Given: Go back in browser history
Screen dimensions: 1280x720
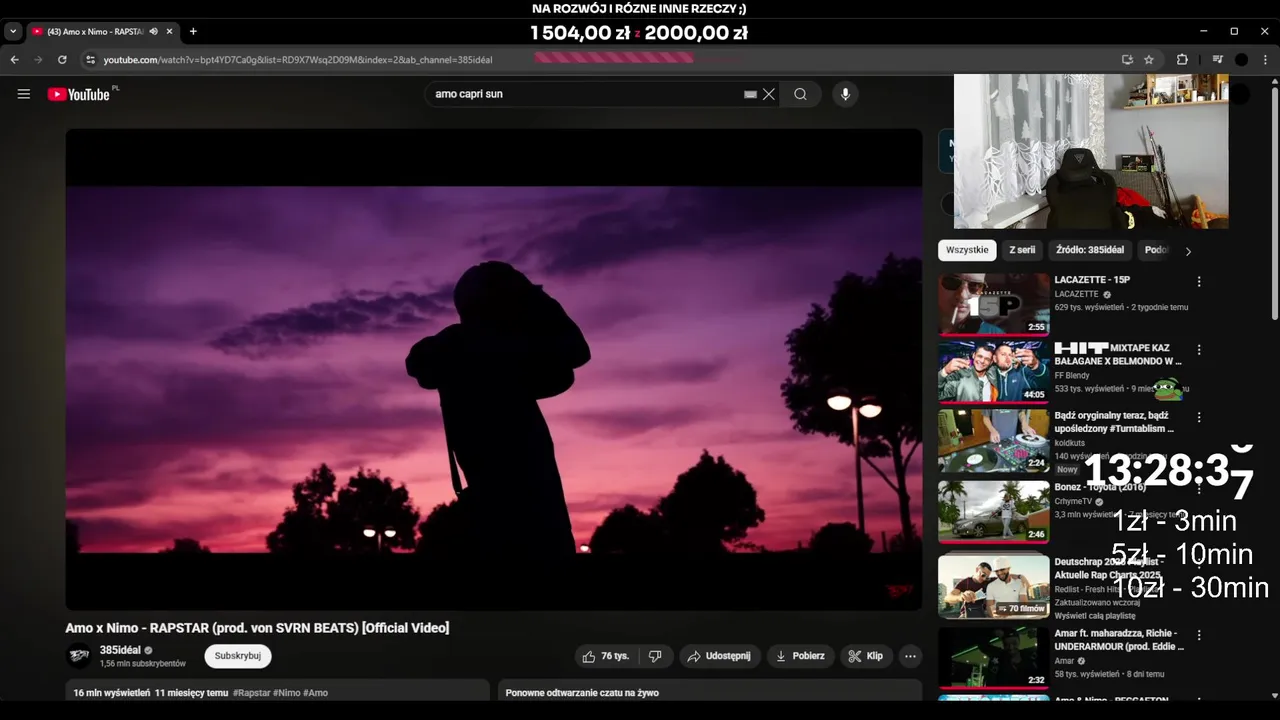Looking at the screenshot, I should [14, 60].
